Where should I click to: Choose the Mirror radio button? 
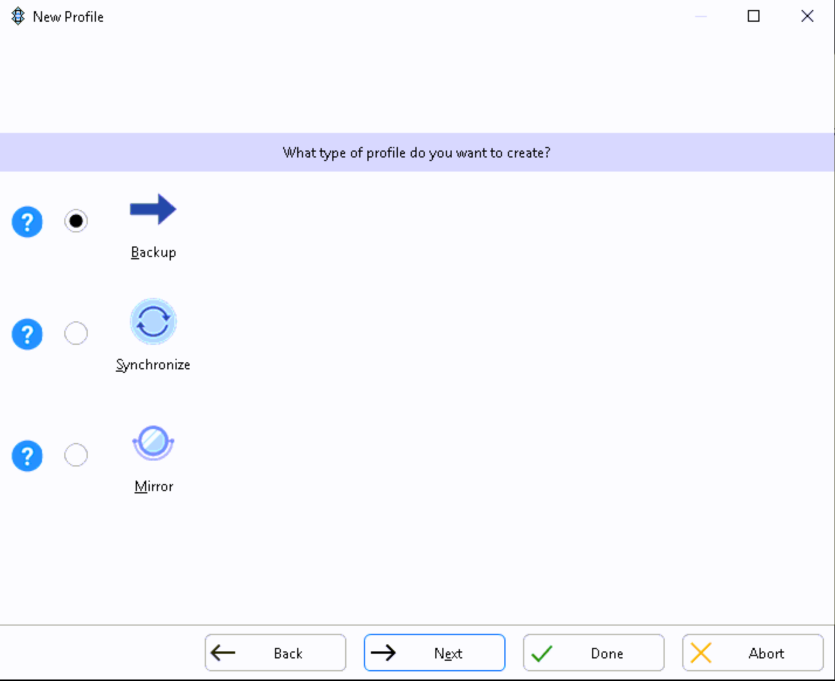point(76,455)
